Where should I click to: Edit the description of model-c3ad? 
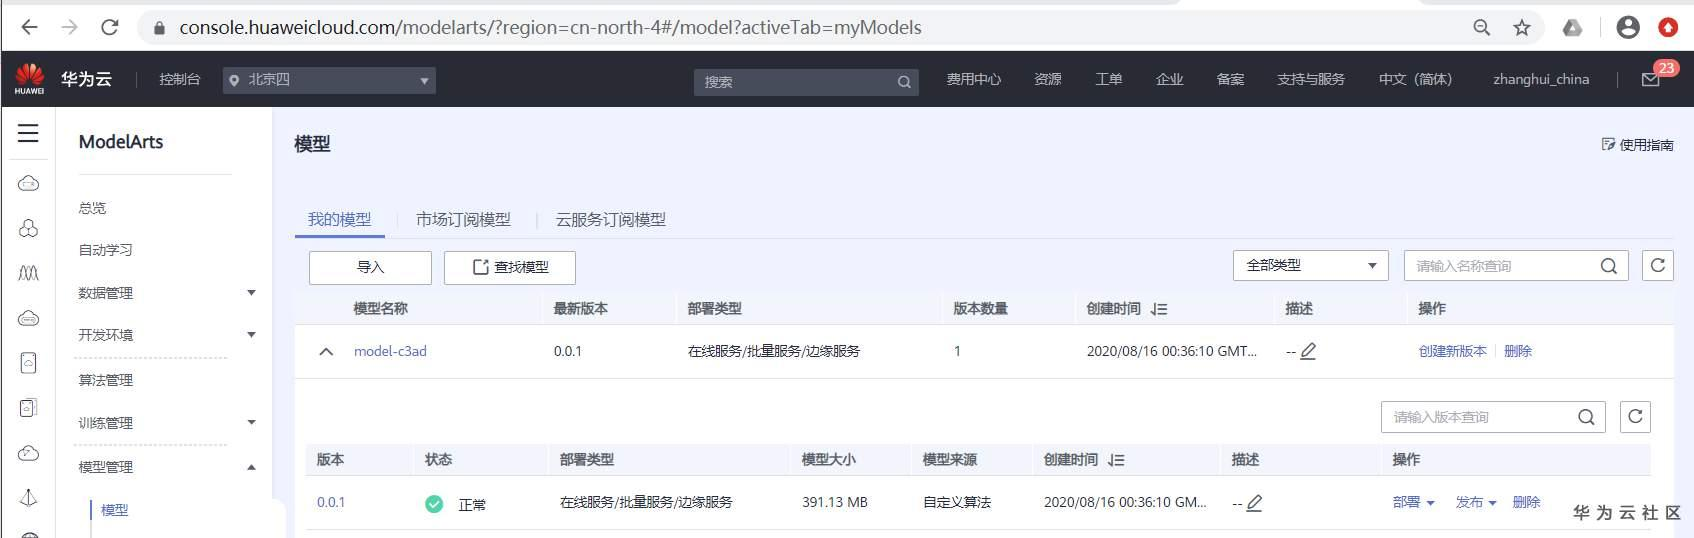[1308, 351]
